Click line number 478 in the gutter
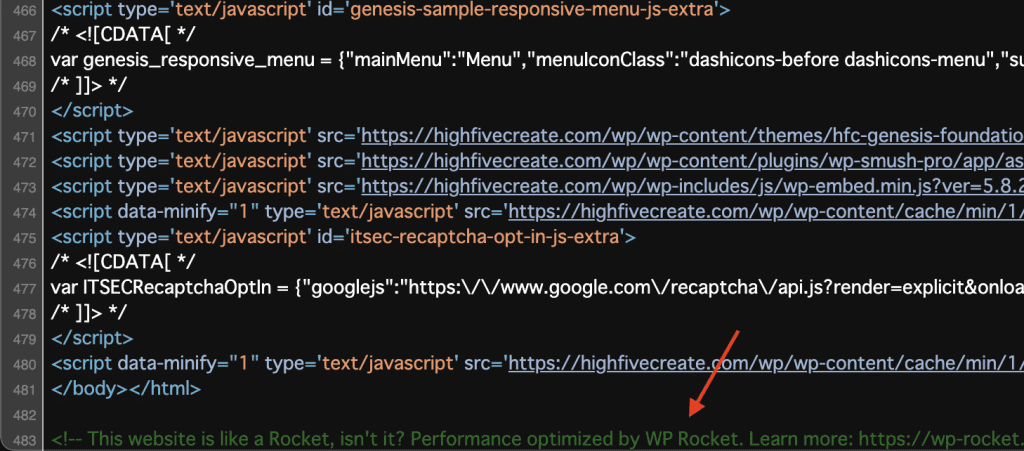The image size is (1024, 451). (24, 313)
